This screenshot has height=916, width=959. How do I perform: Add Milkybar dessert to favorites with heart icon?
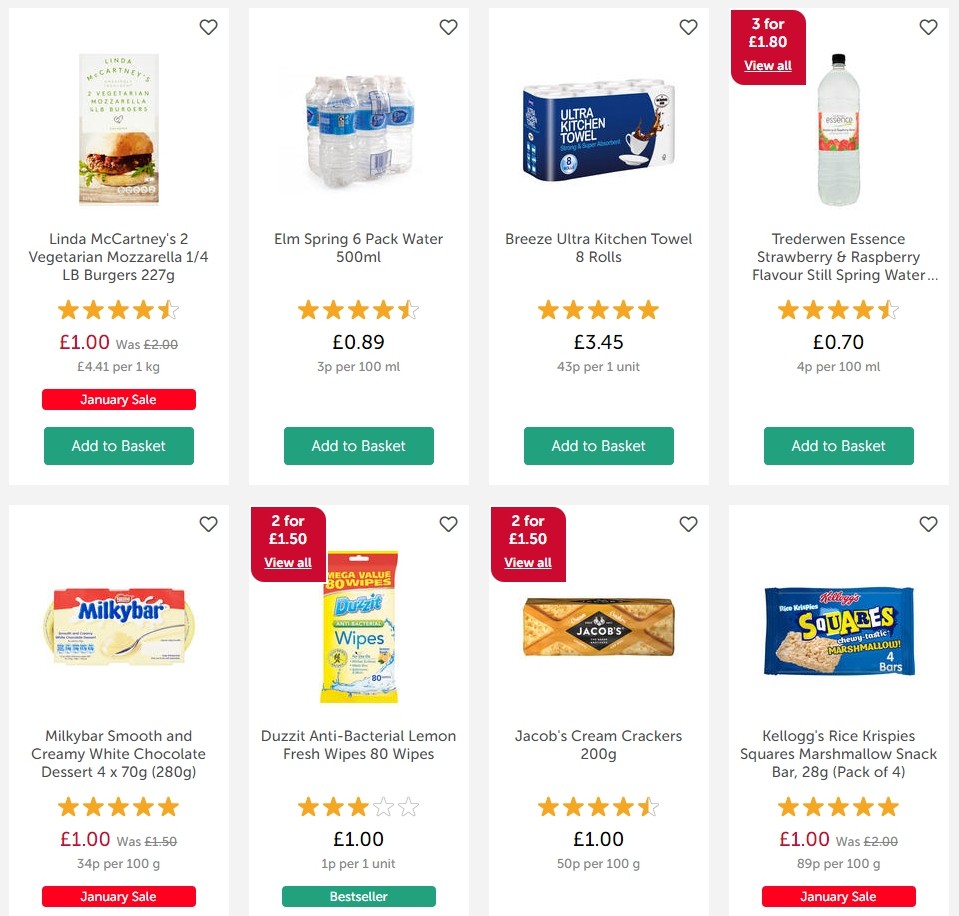[x=208, y=524]
